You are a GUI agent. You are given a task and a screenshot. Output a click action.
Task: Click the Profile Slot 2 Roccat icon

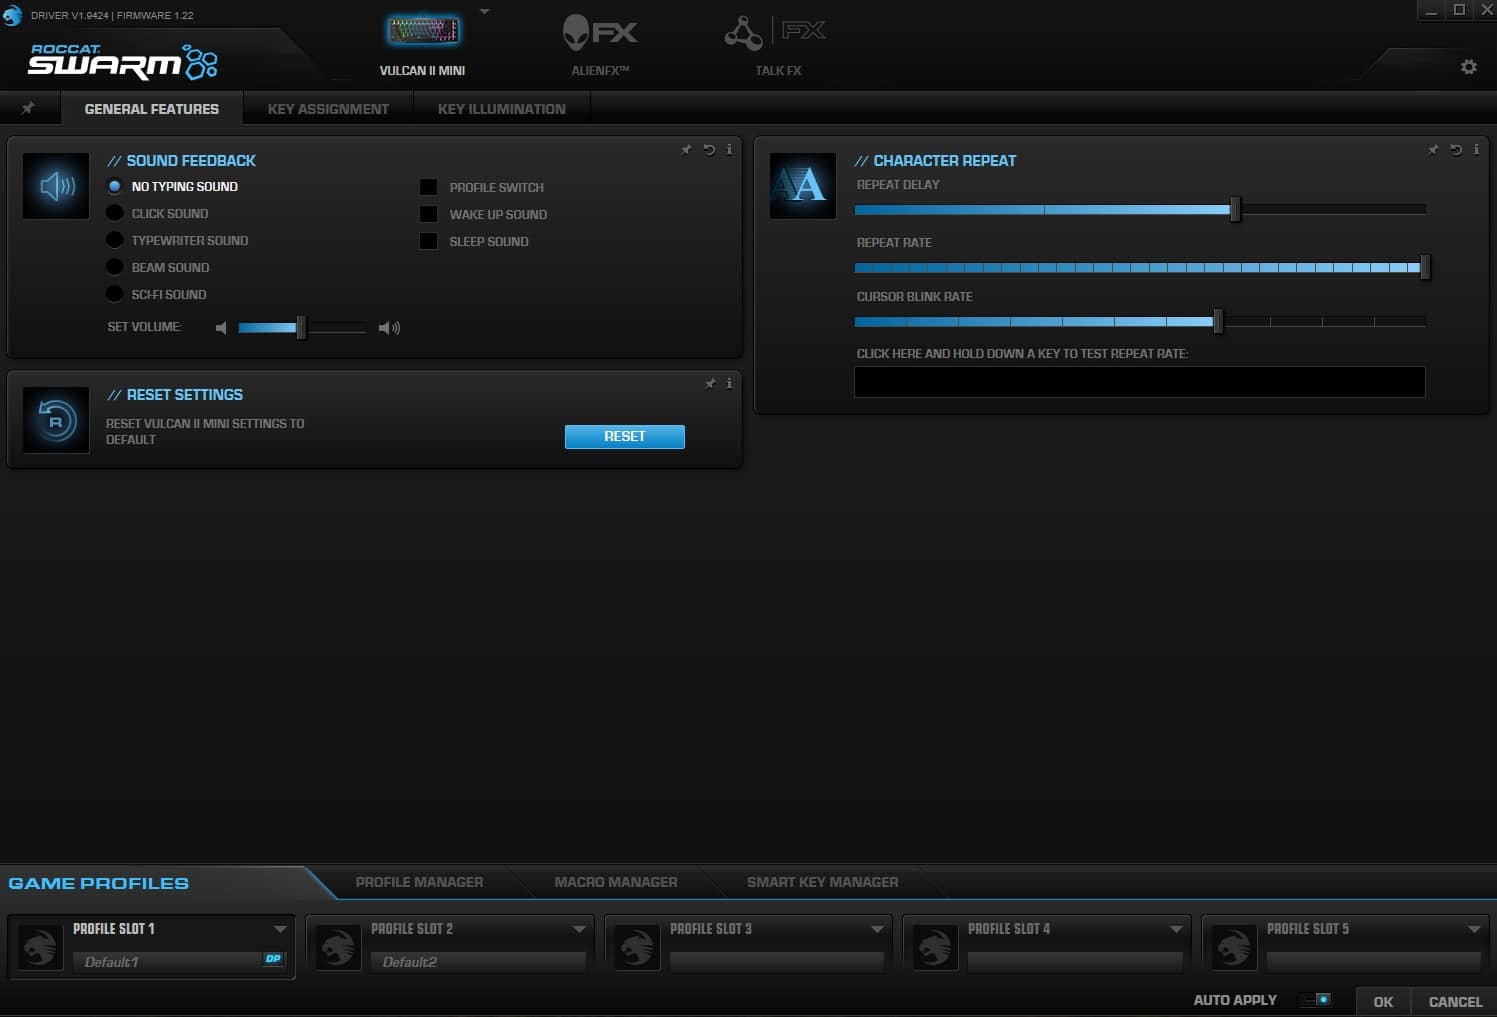coord(338,946)
